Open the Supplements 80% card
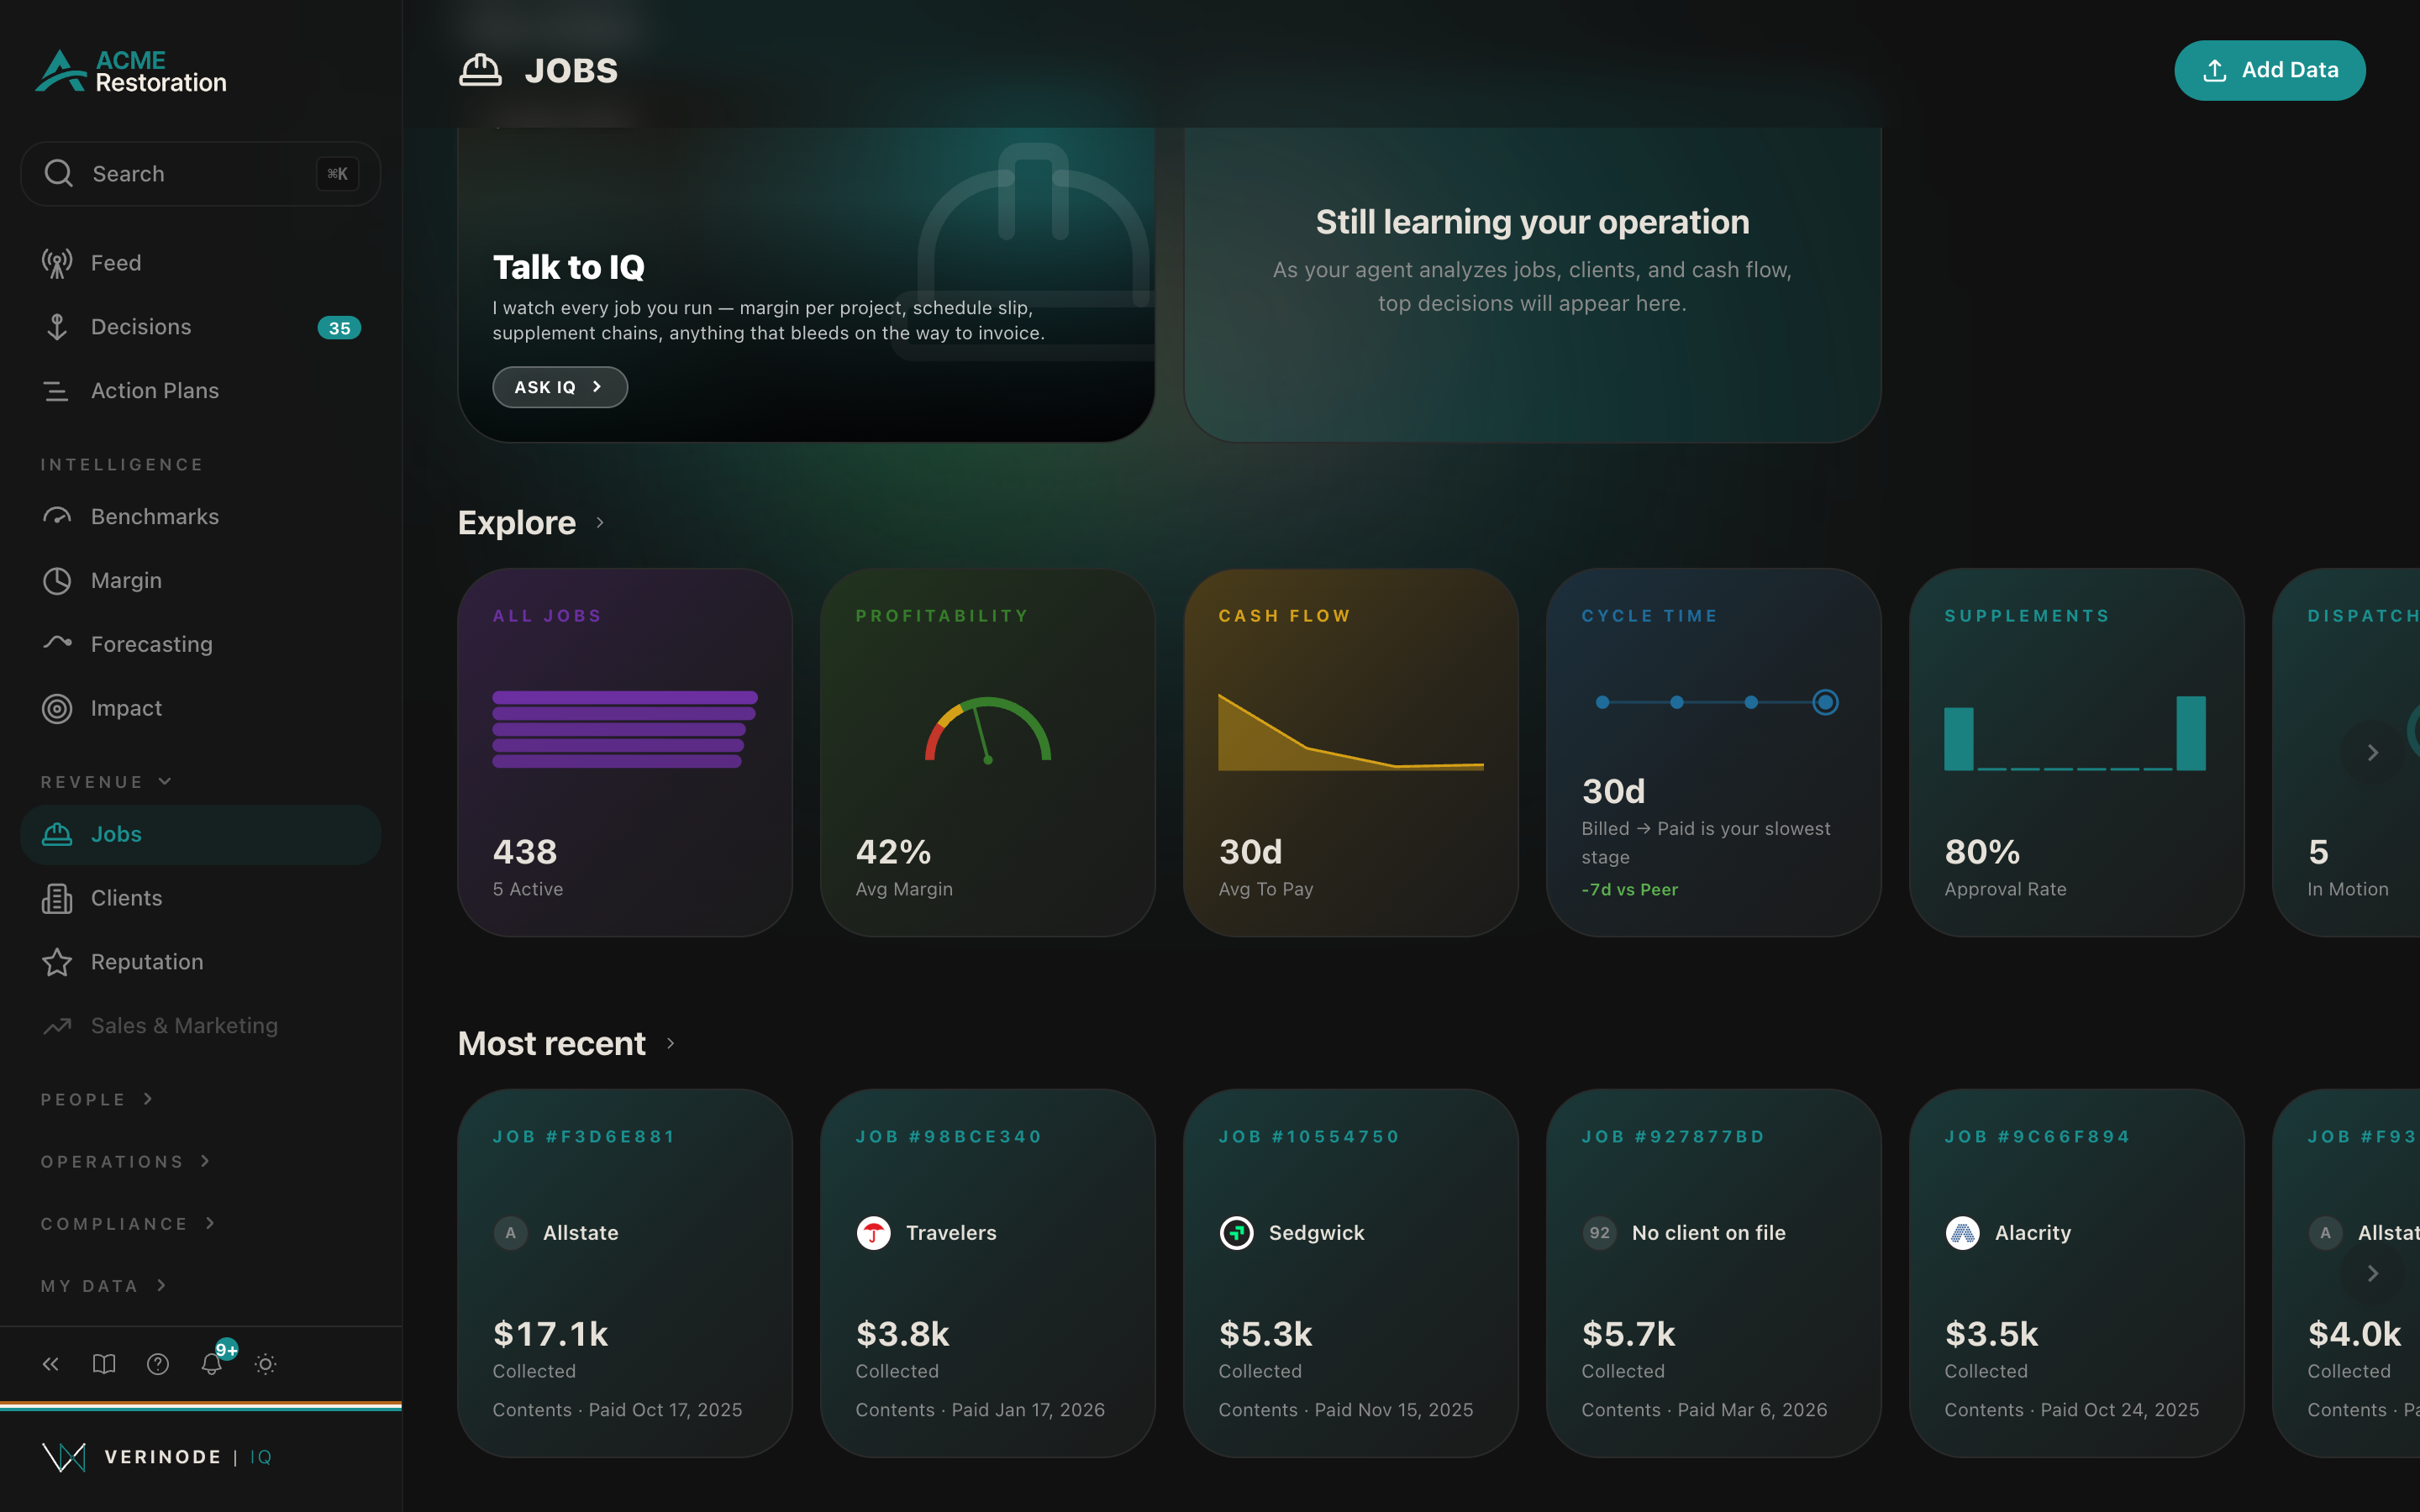 pyautogui.click(x=2077, y=752)
